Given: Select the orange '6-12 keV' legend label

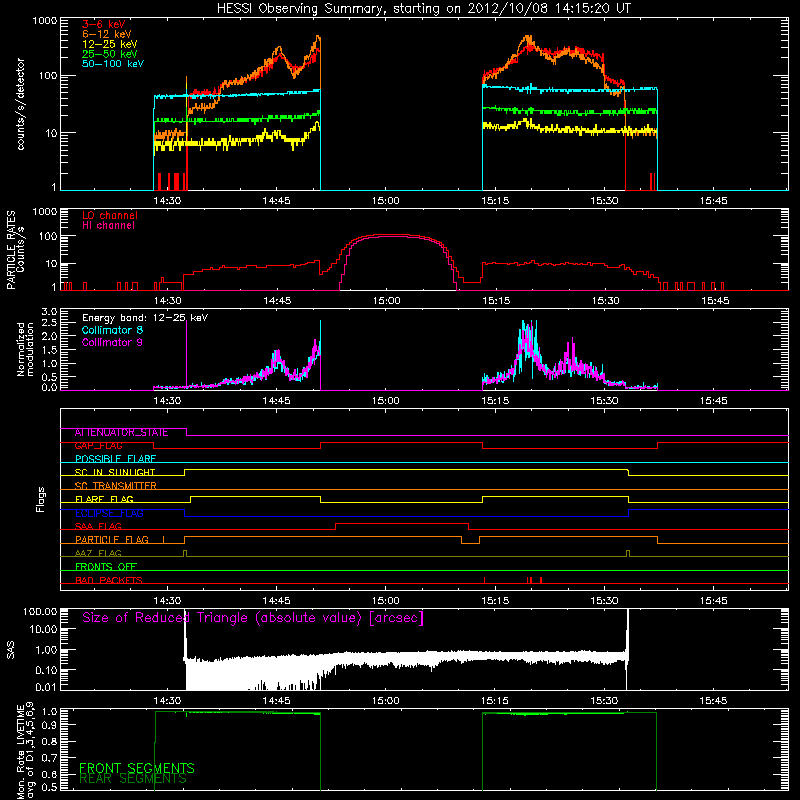Looking at the screenshot, I should coord(107,34).
